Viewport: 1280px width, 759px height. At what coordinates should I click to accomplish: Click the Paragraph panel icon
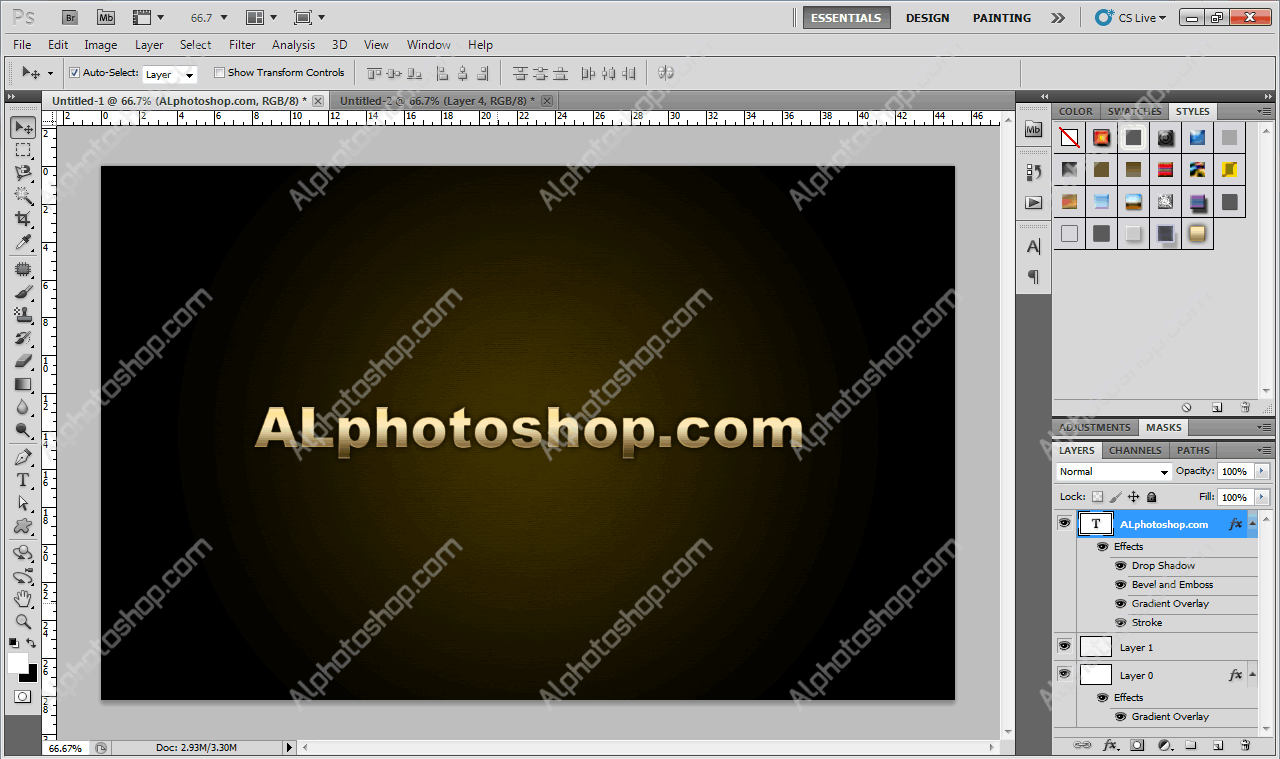(x=1034, y=277)
